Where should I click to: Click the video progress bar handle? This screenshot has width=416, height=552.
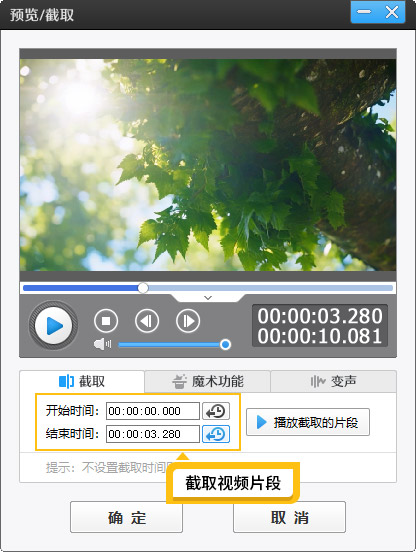coord(143,288)
